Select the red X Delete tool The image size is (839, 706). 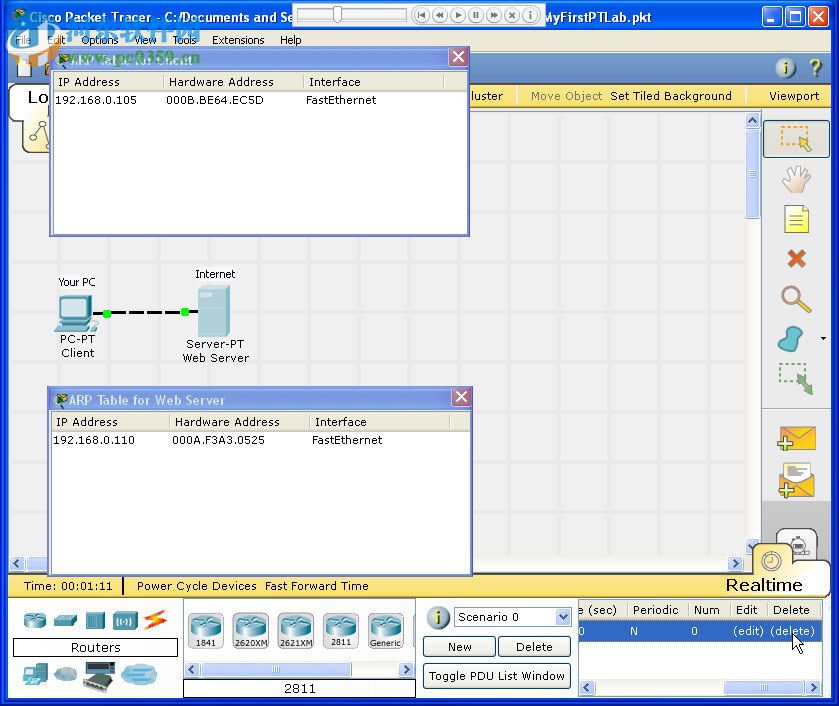795,258
